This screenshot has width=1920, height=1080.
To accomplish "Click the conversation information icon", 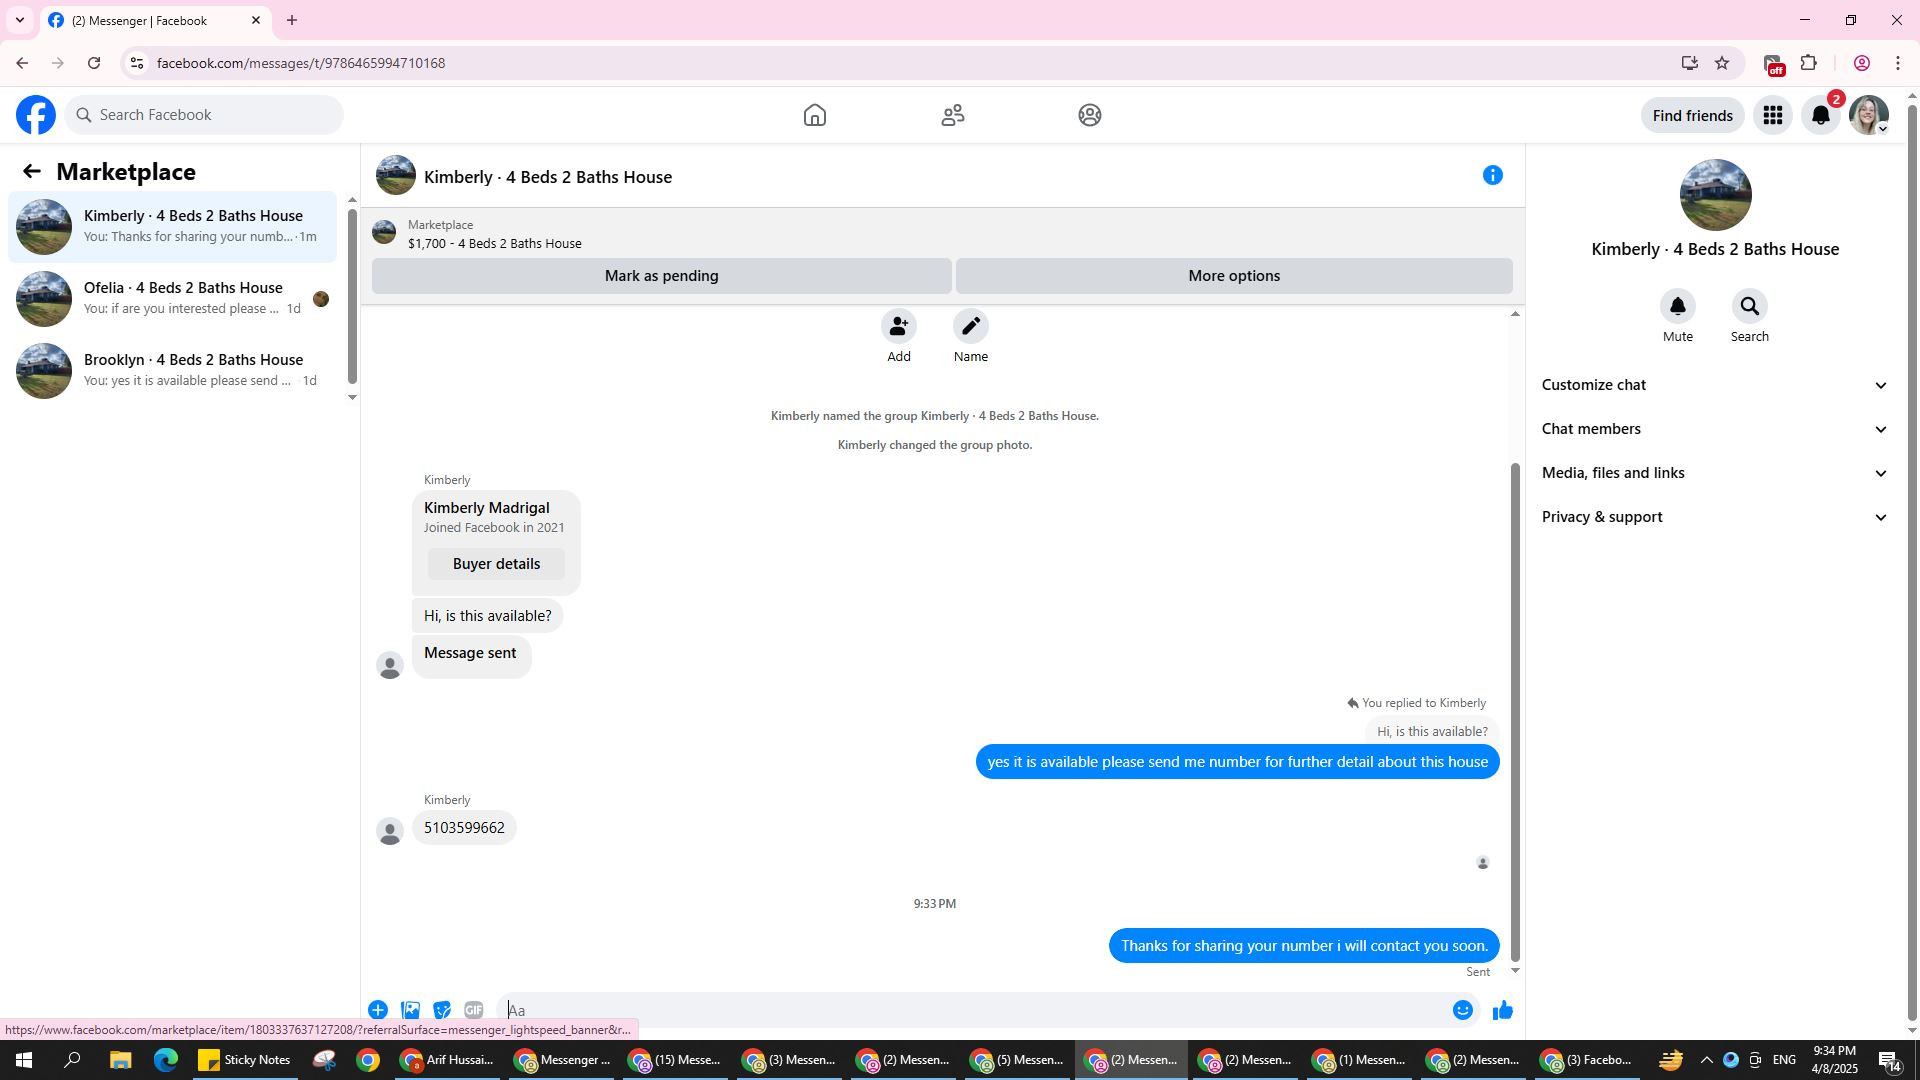I will point(1492,176).
